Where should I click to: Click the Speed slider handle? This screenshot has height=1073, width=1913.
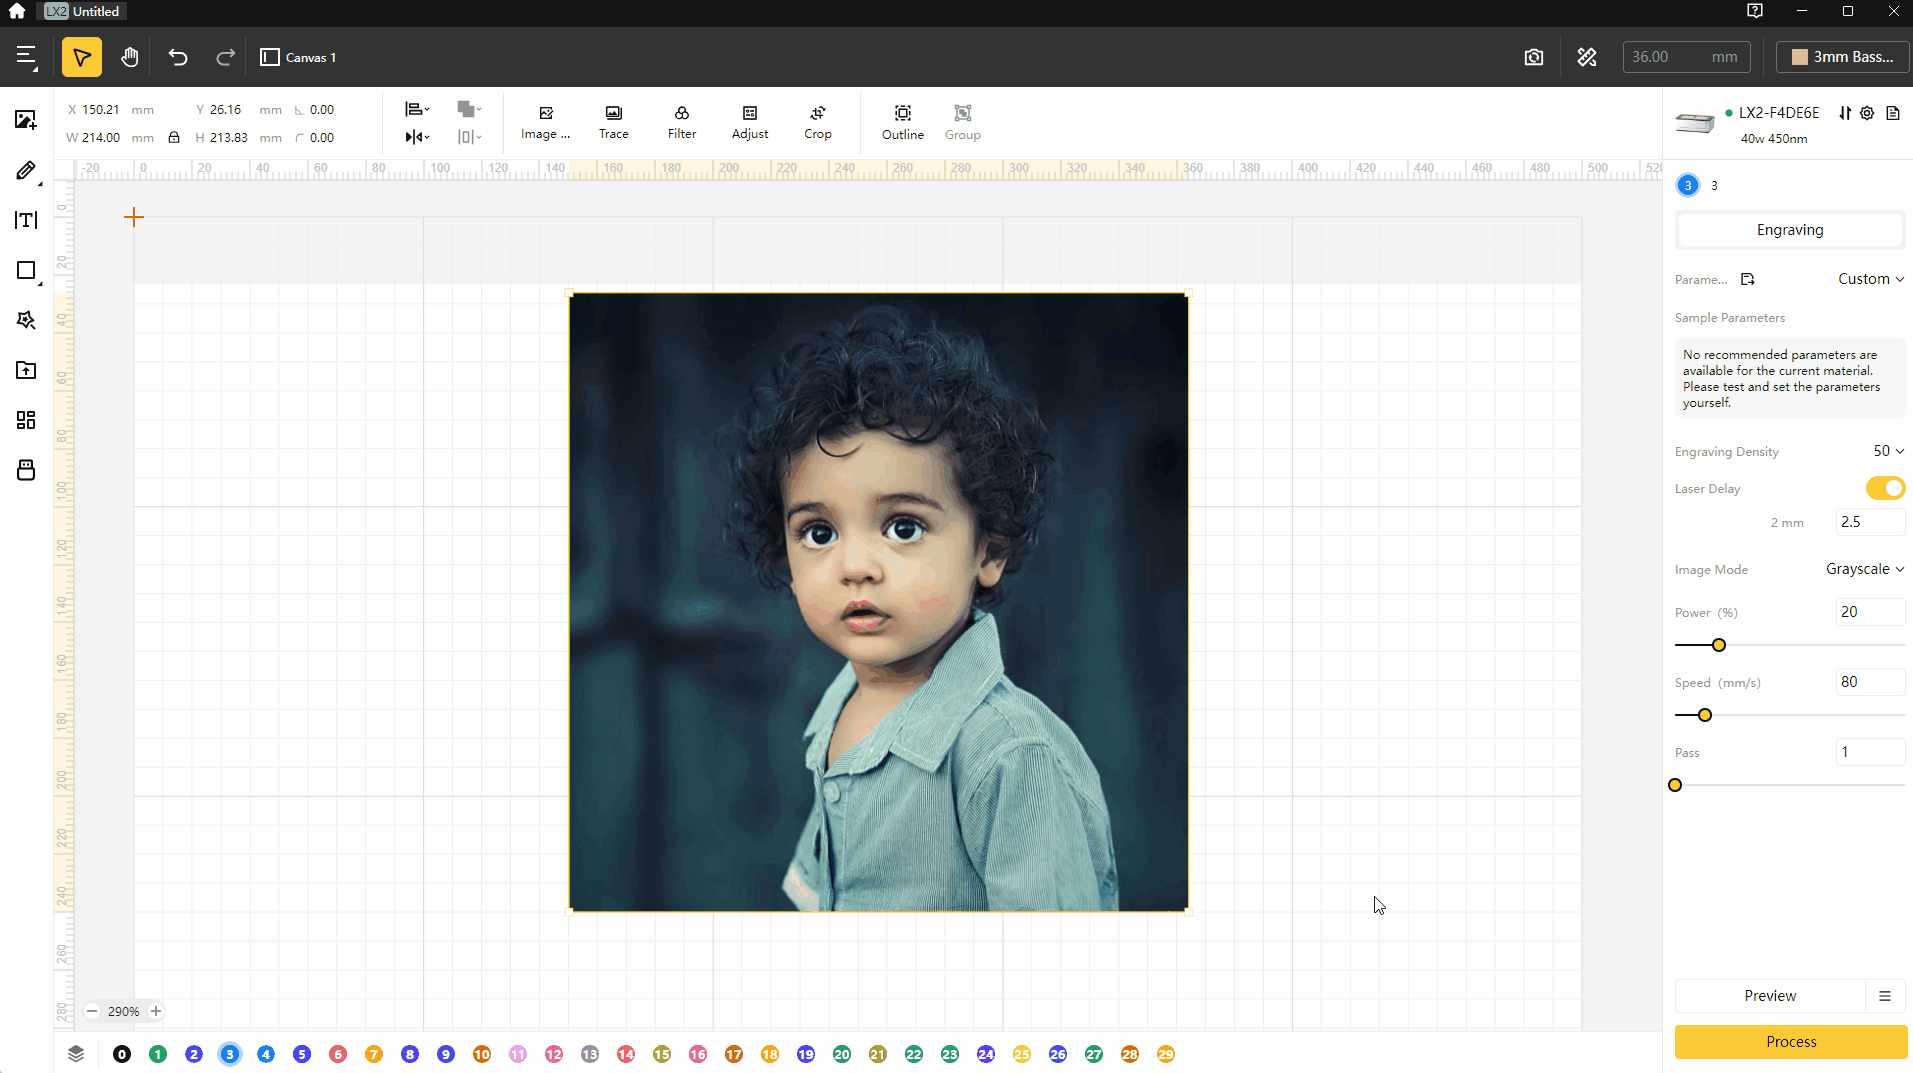(x=1705, y=715)
